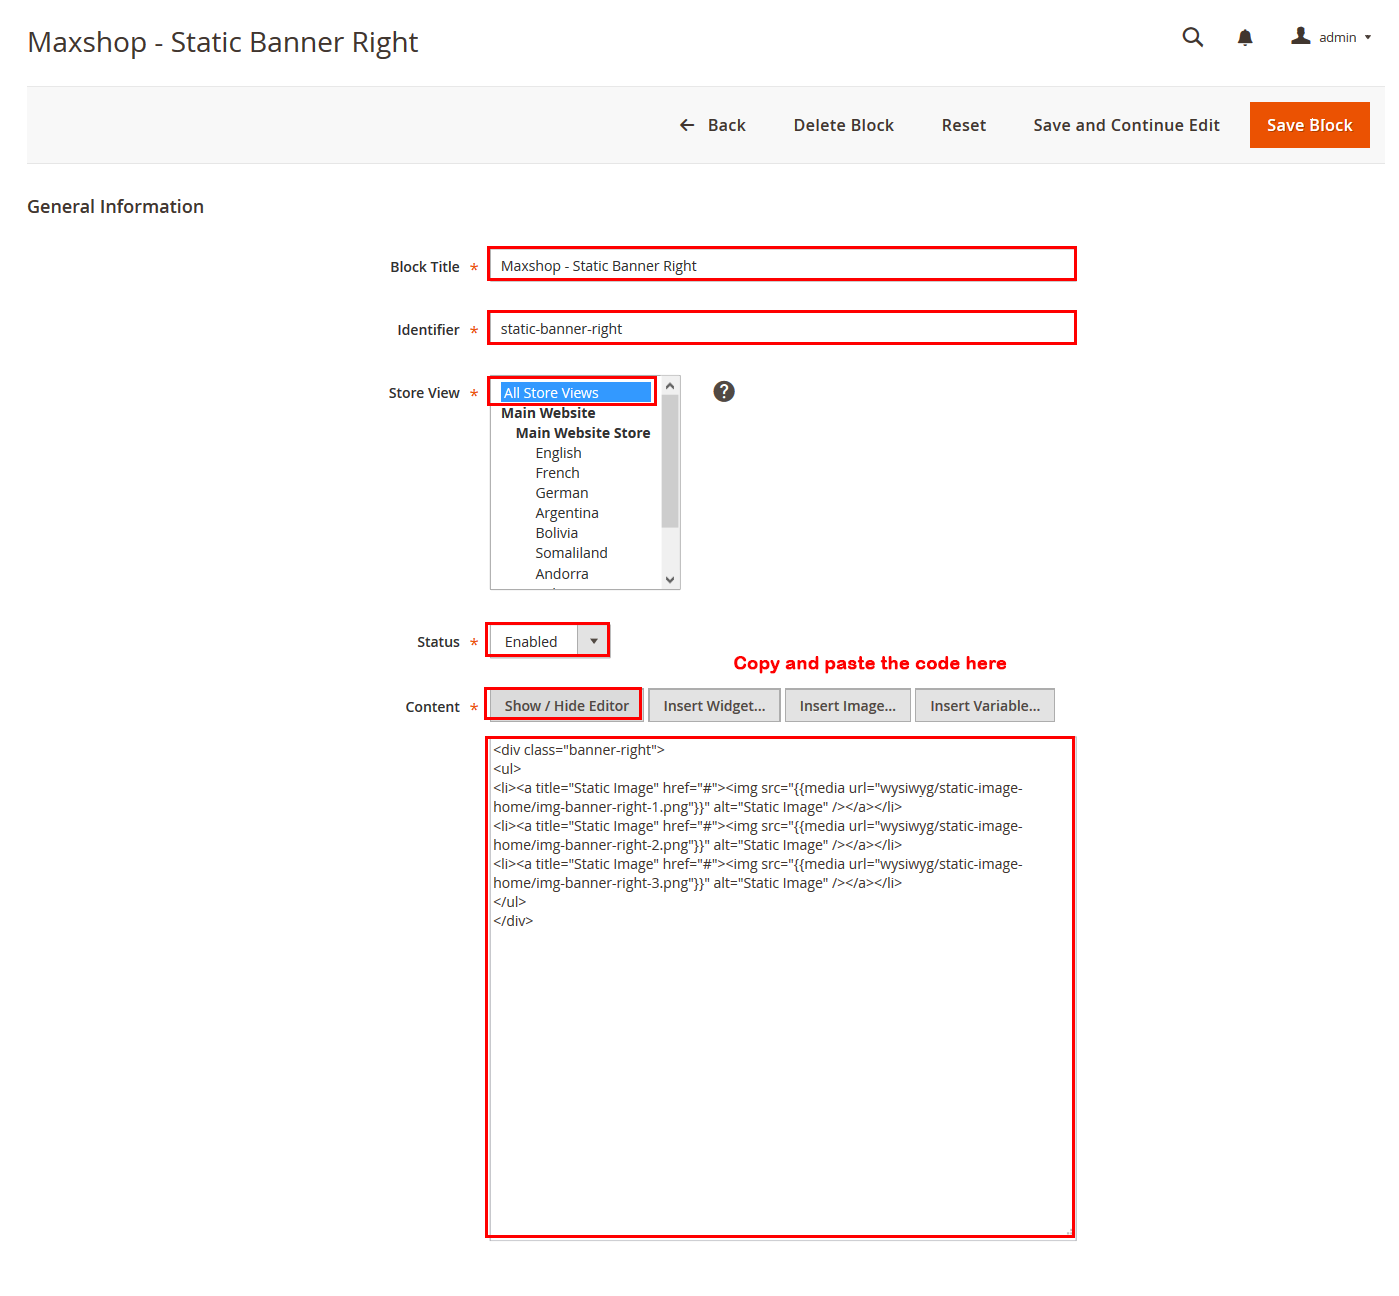The width and height of the screenshot is (1399, 1296).
Task: Toggle Show / Hide Editor
Action: pyautogui.click(x=566, y=706)
